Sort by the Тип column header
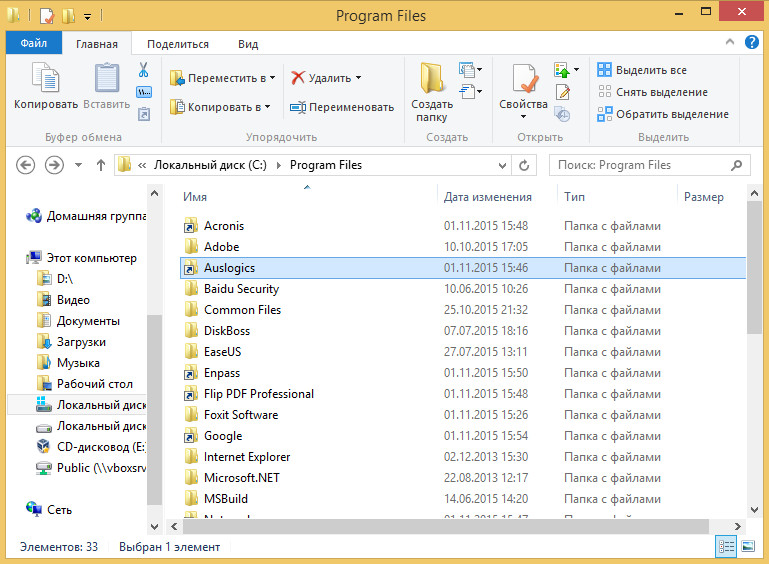Screen dimensions: 769x564 [x=574, y=197]
